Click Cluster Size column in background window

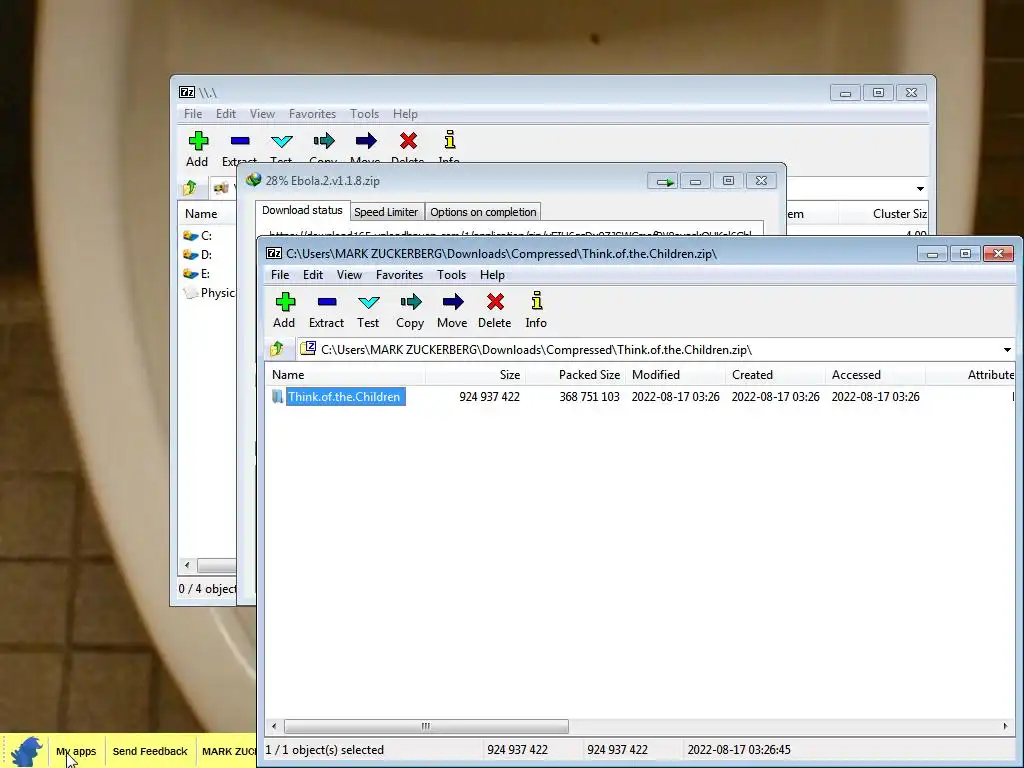(883, 214)
